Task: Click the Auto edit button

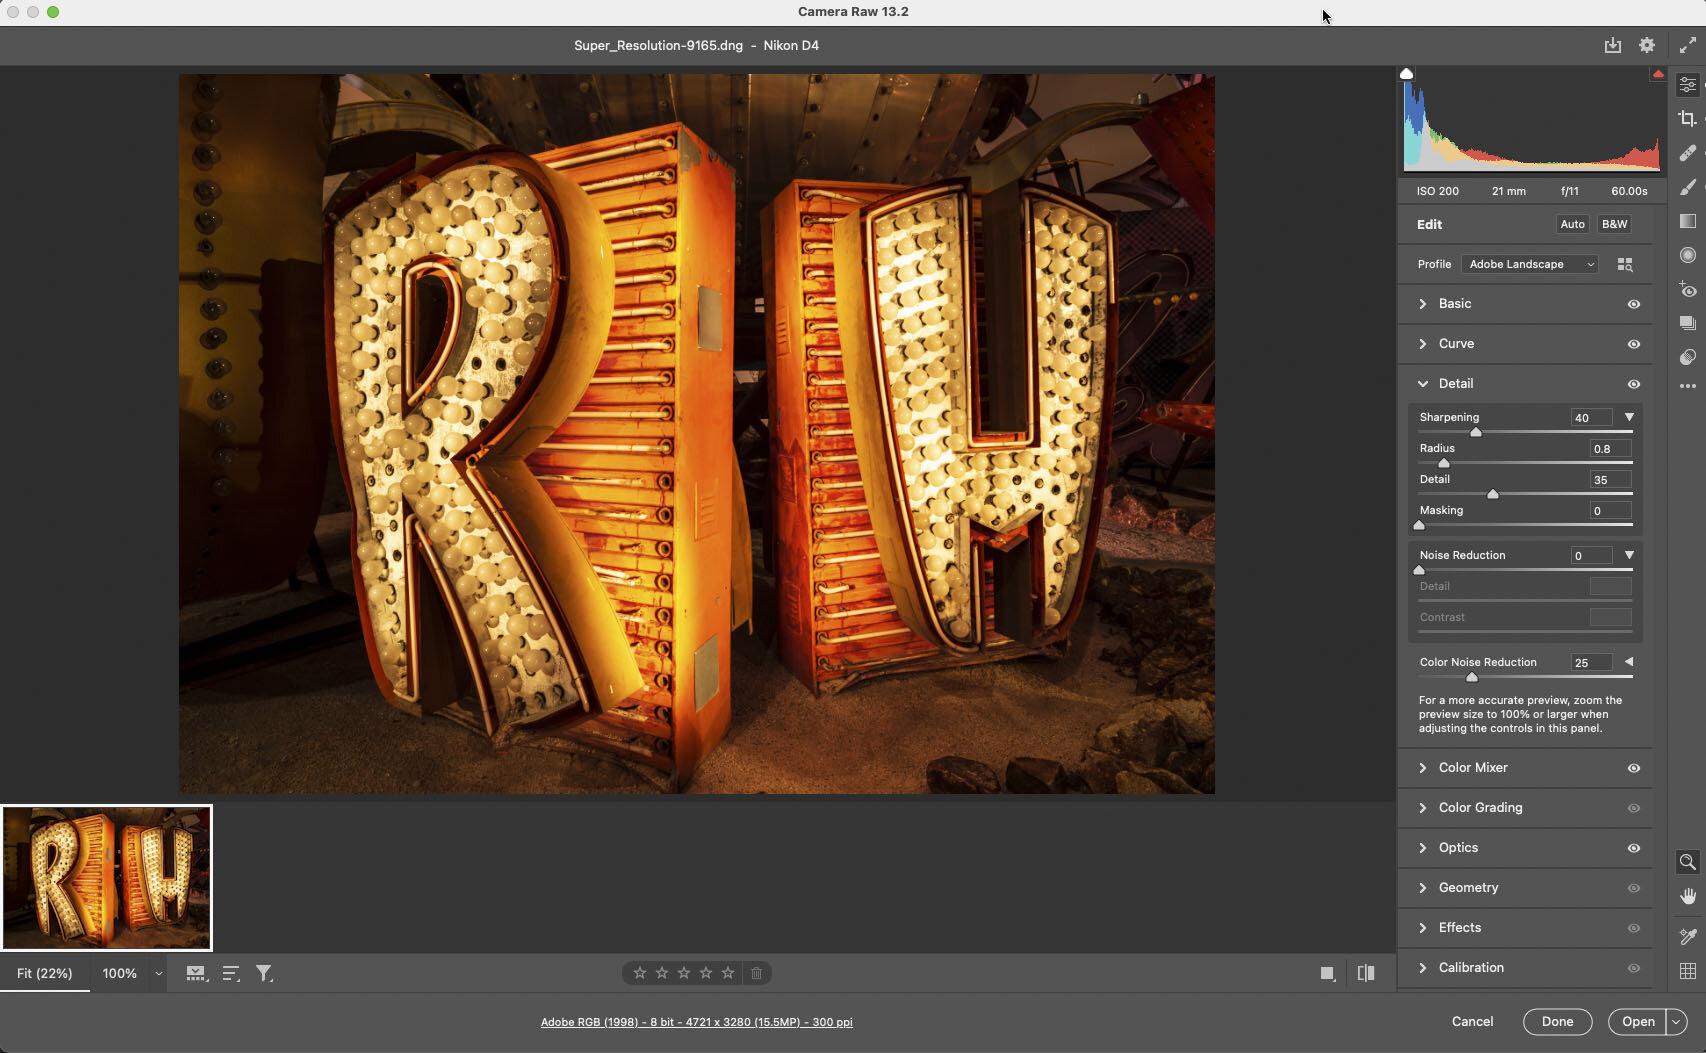Action: coord(1572,224)
